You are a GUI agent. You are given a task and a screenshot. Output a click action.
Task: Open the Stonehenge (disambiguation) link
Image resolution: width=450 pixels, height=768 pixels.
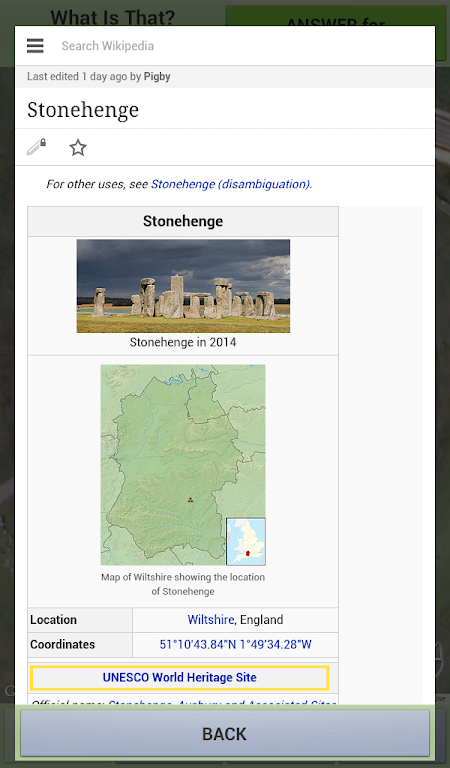coord(230,184)
